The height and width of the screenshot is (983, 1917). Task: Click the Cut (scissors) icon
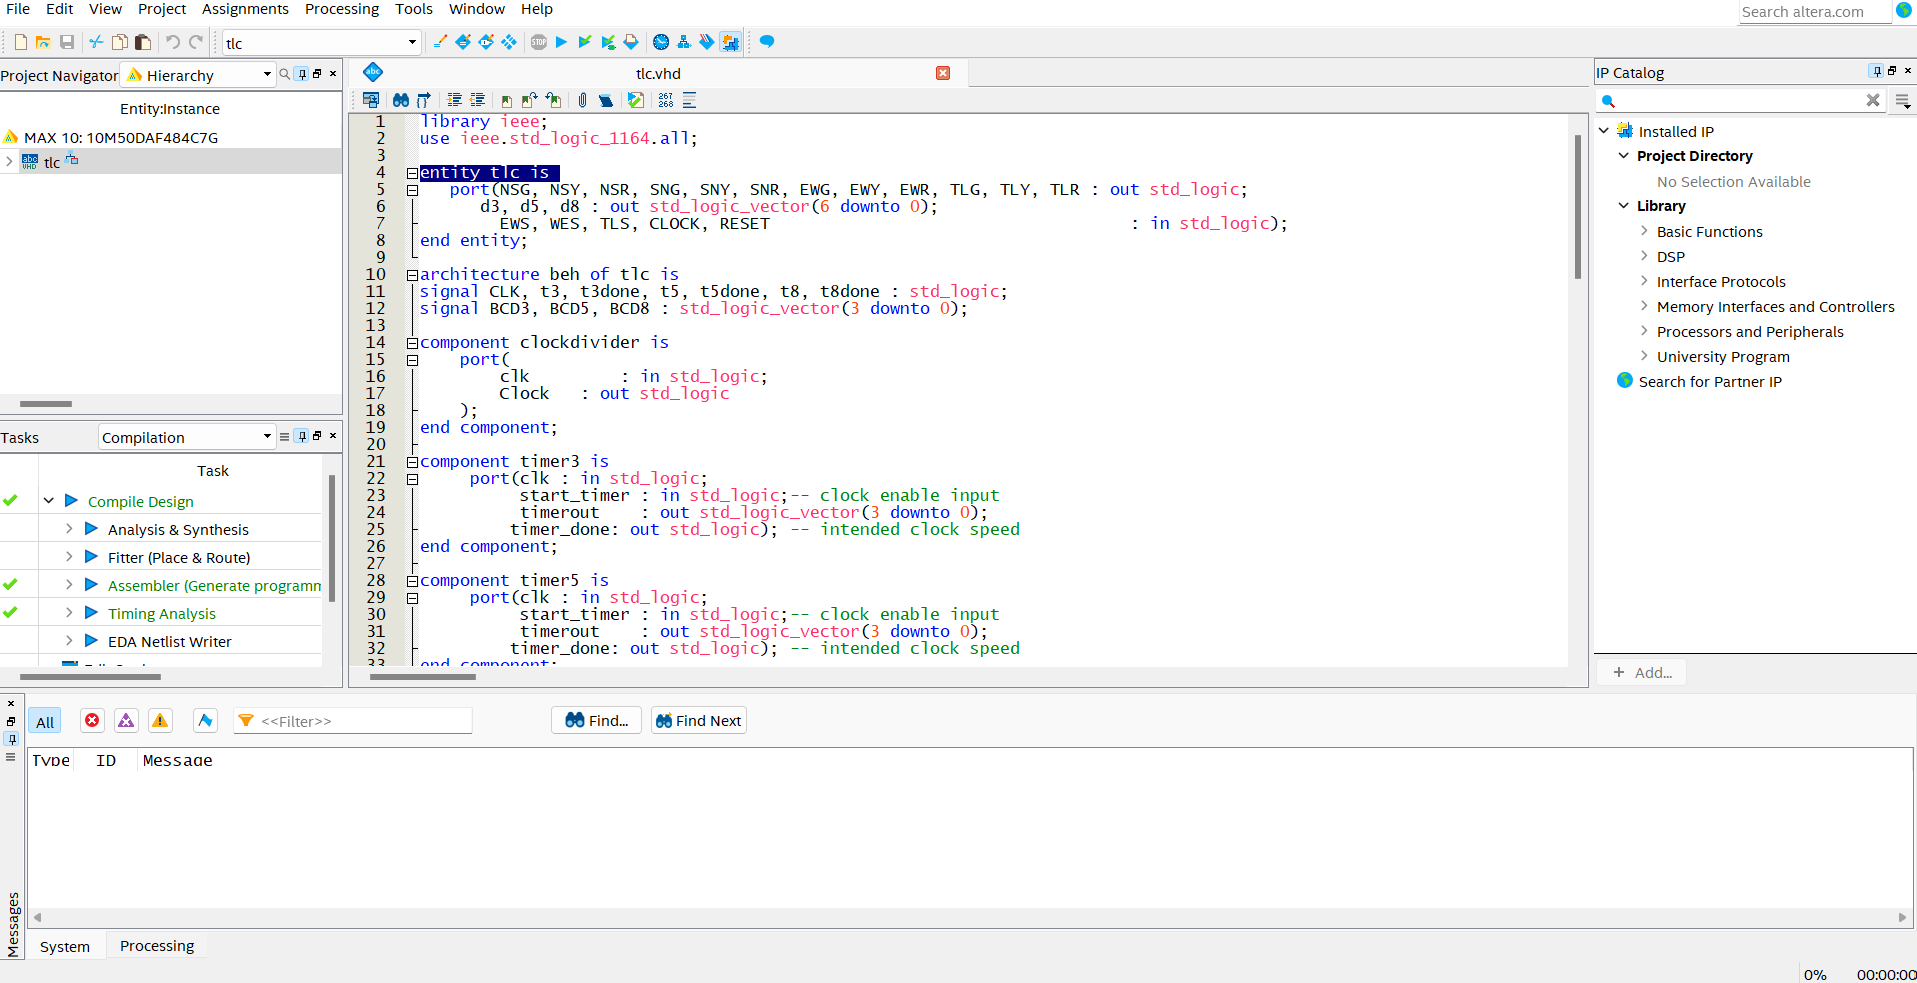pos(96,42)
